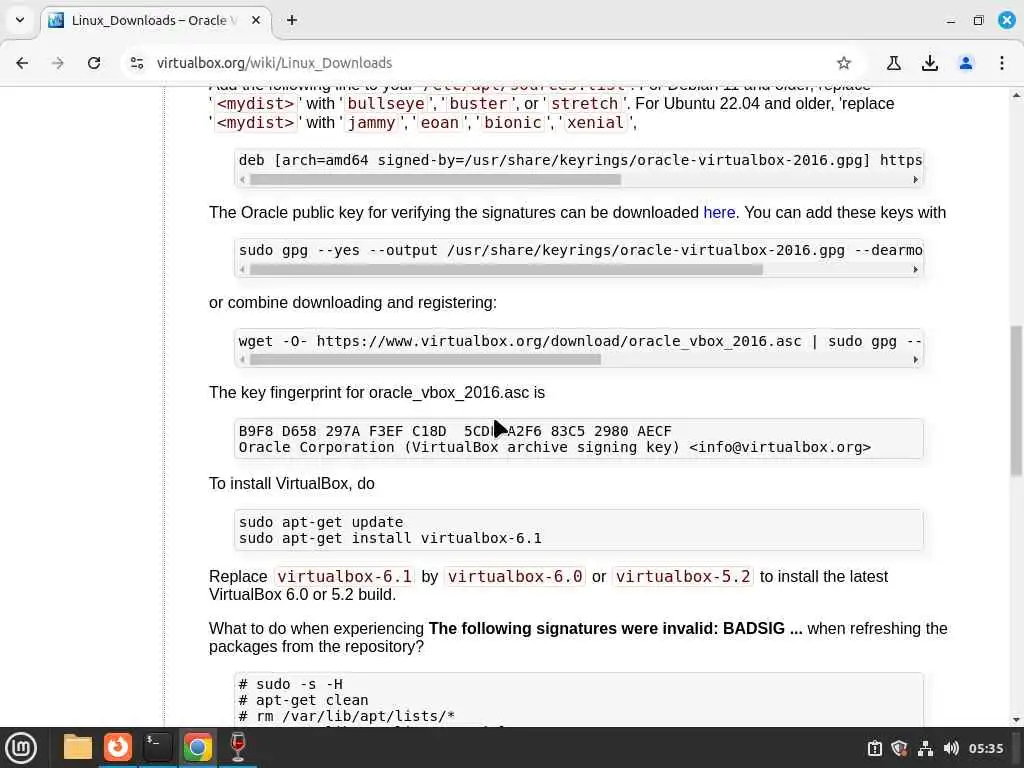This screenshot has height=768, width=1024.
Task: Click the wget command horizontal scrollbar
Action: click(x=425, y=360)
